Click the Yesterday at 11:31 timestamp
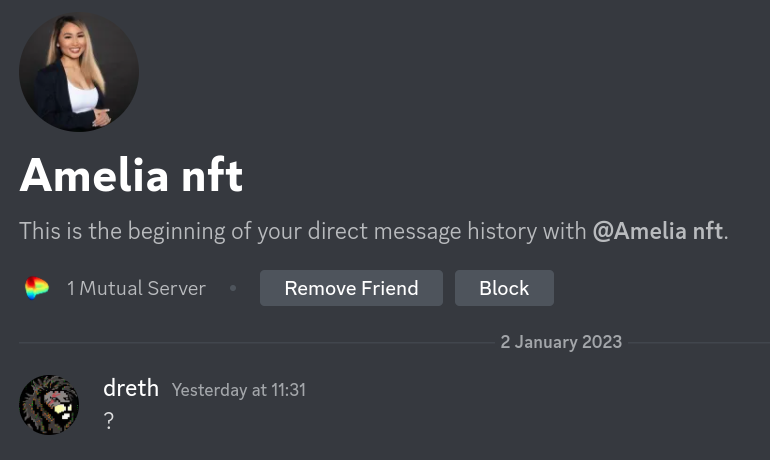Viewport: 770px width, 460px height. click(x=238, y=390)
